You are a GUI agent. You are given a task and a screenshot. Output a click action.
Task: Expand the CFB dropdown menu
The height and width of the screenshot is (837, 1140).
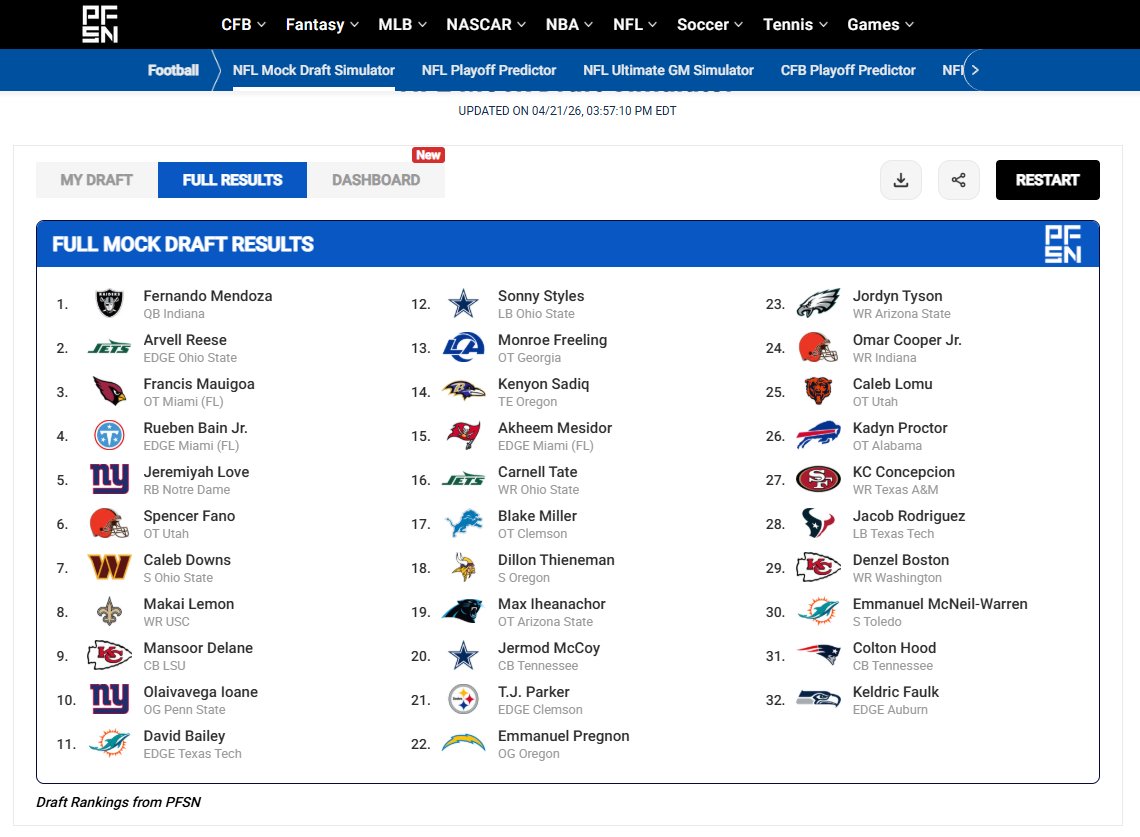point(244,24)
